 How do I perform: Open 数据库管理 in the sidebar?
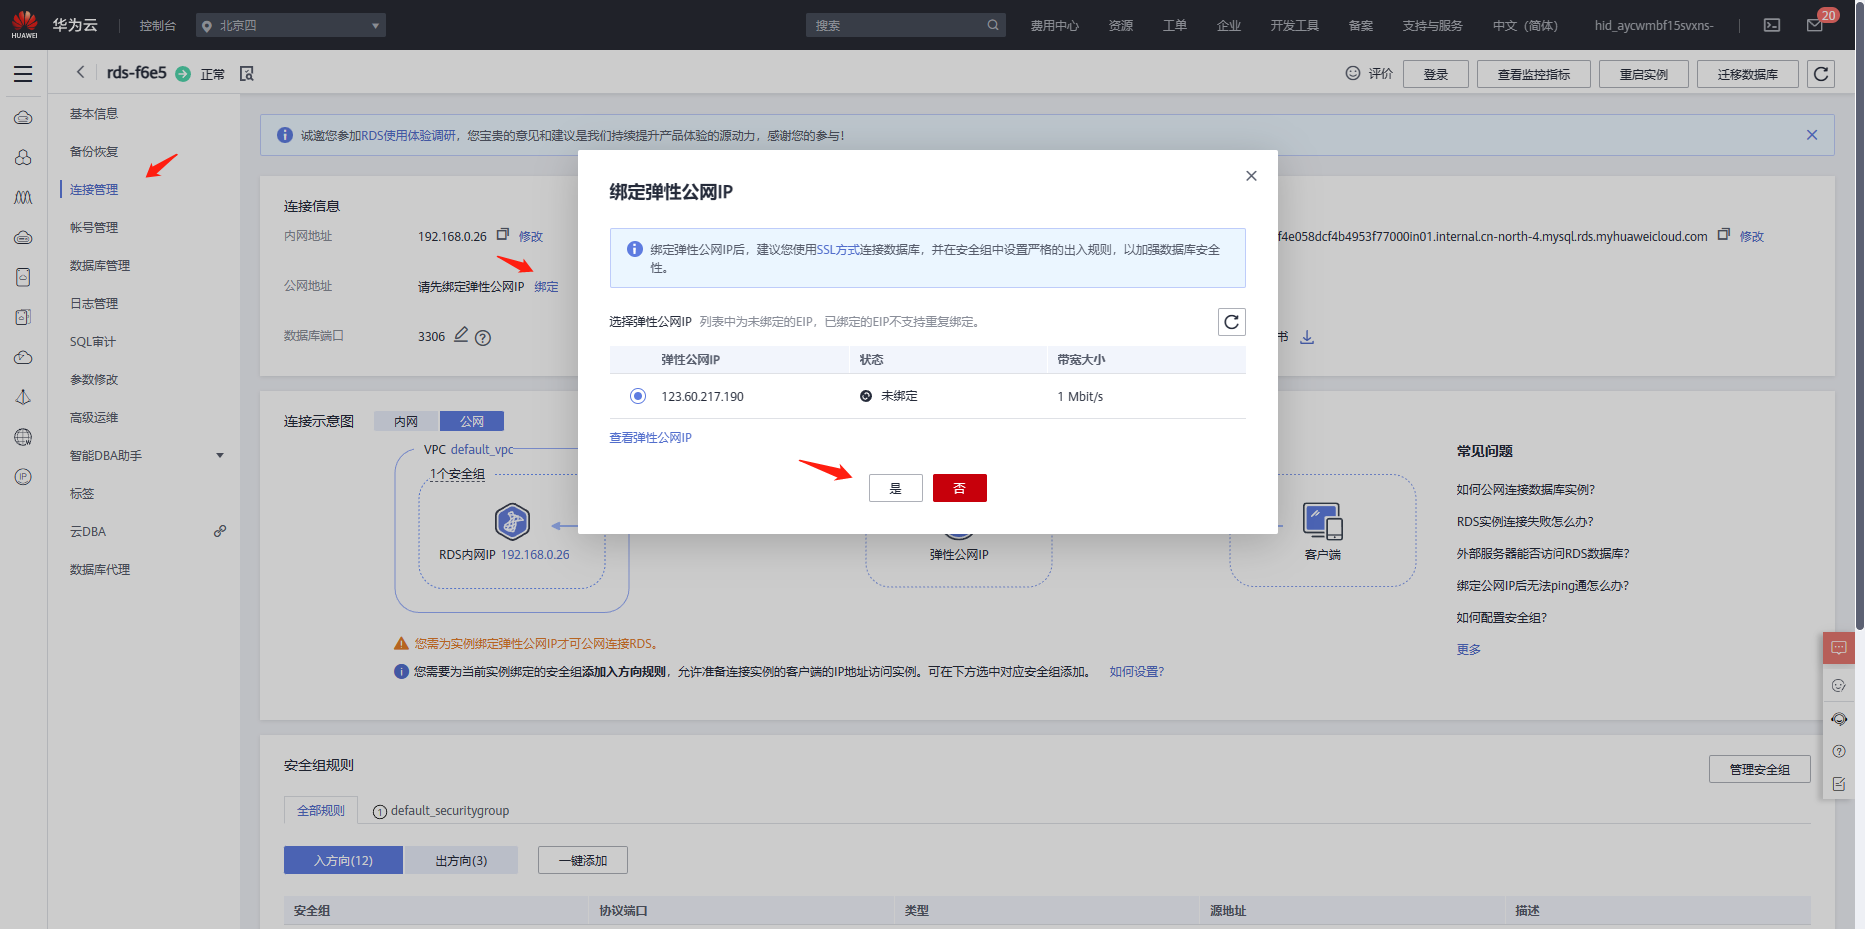[x=100, y=266]
